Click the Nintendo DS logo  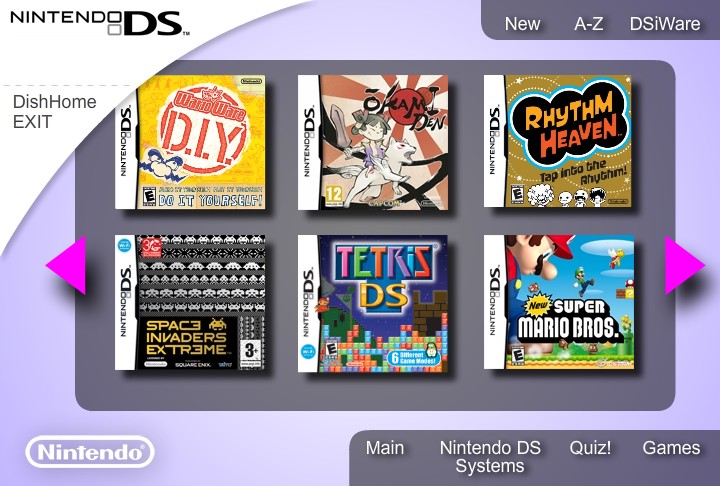point(100,23)
